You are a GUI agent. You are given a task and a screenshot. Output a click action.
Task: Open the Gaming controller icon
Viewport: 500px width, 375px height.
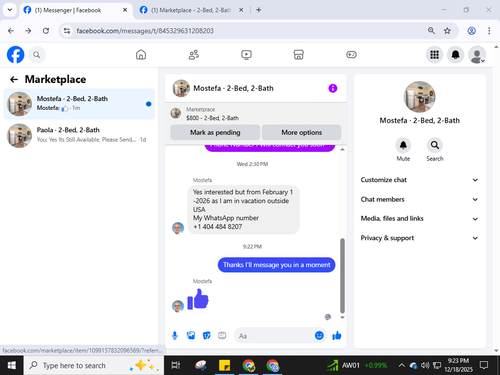click(x=351, y=55)
